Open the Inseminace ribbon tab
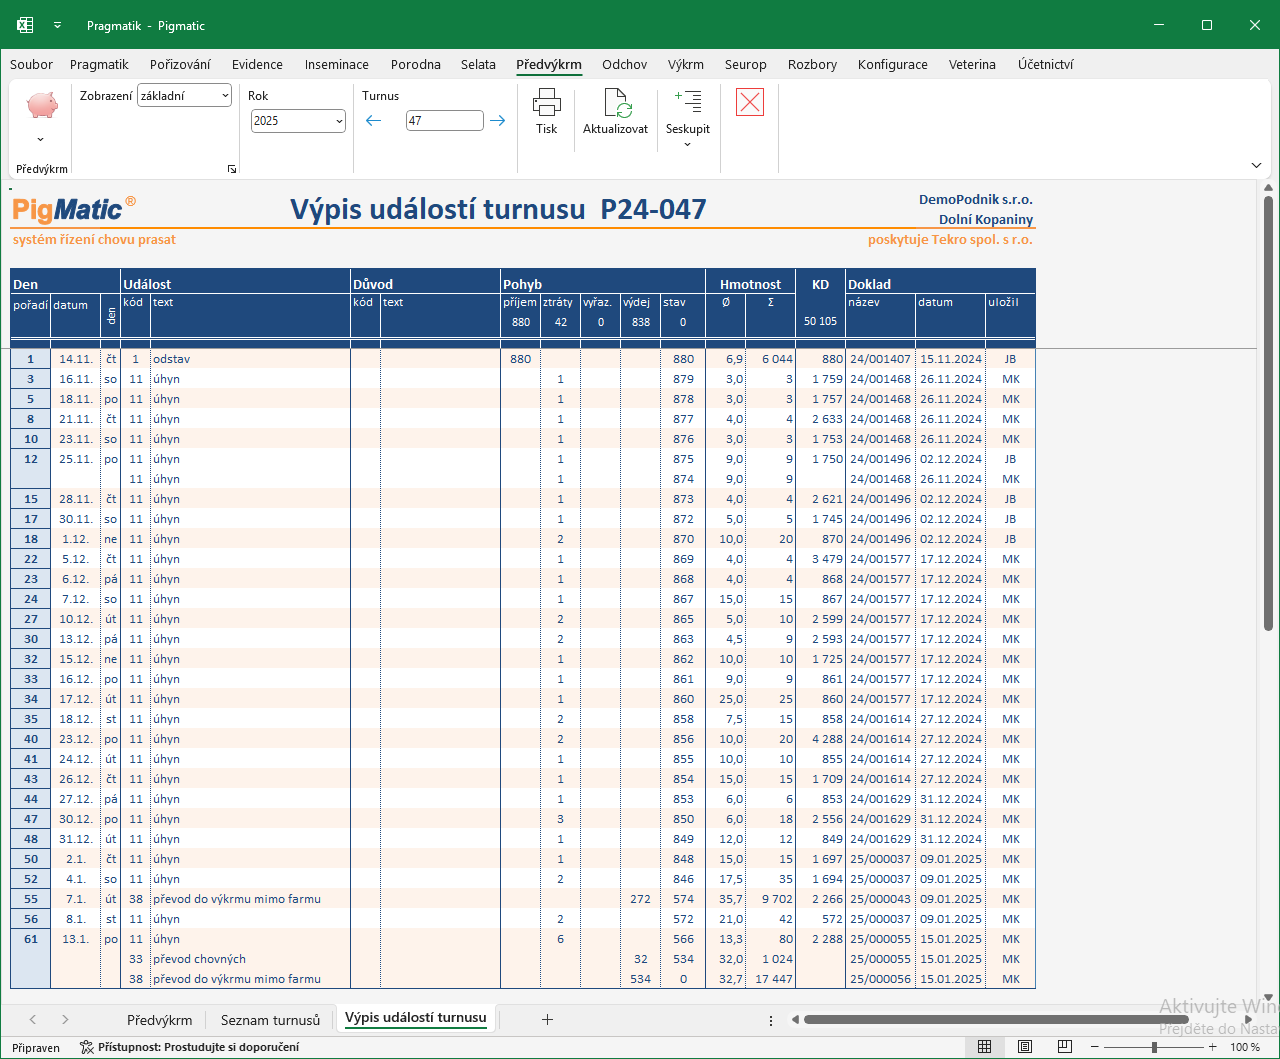This screenshot has width=1280, height=1059. [337, 64]
